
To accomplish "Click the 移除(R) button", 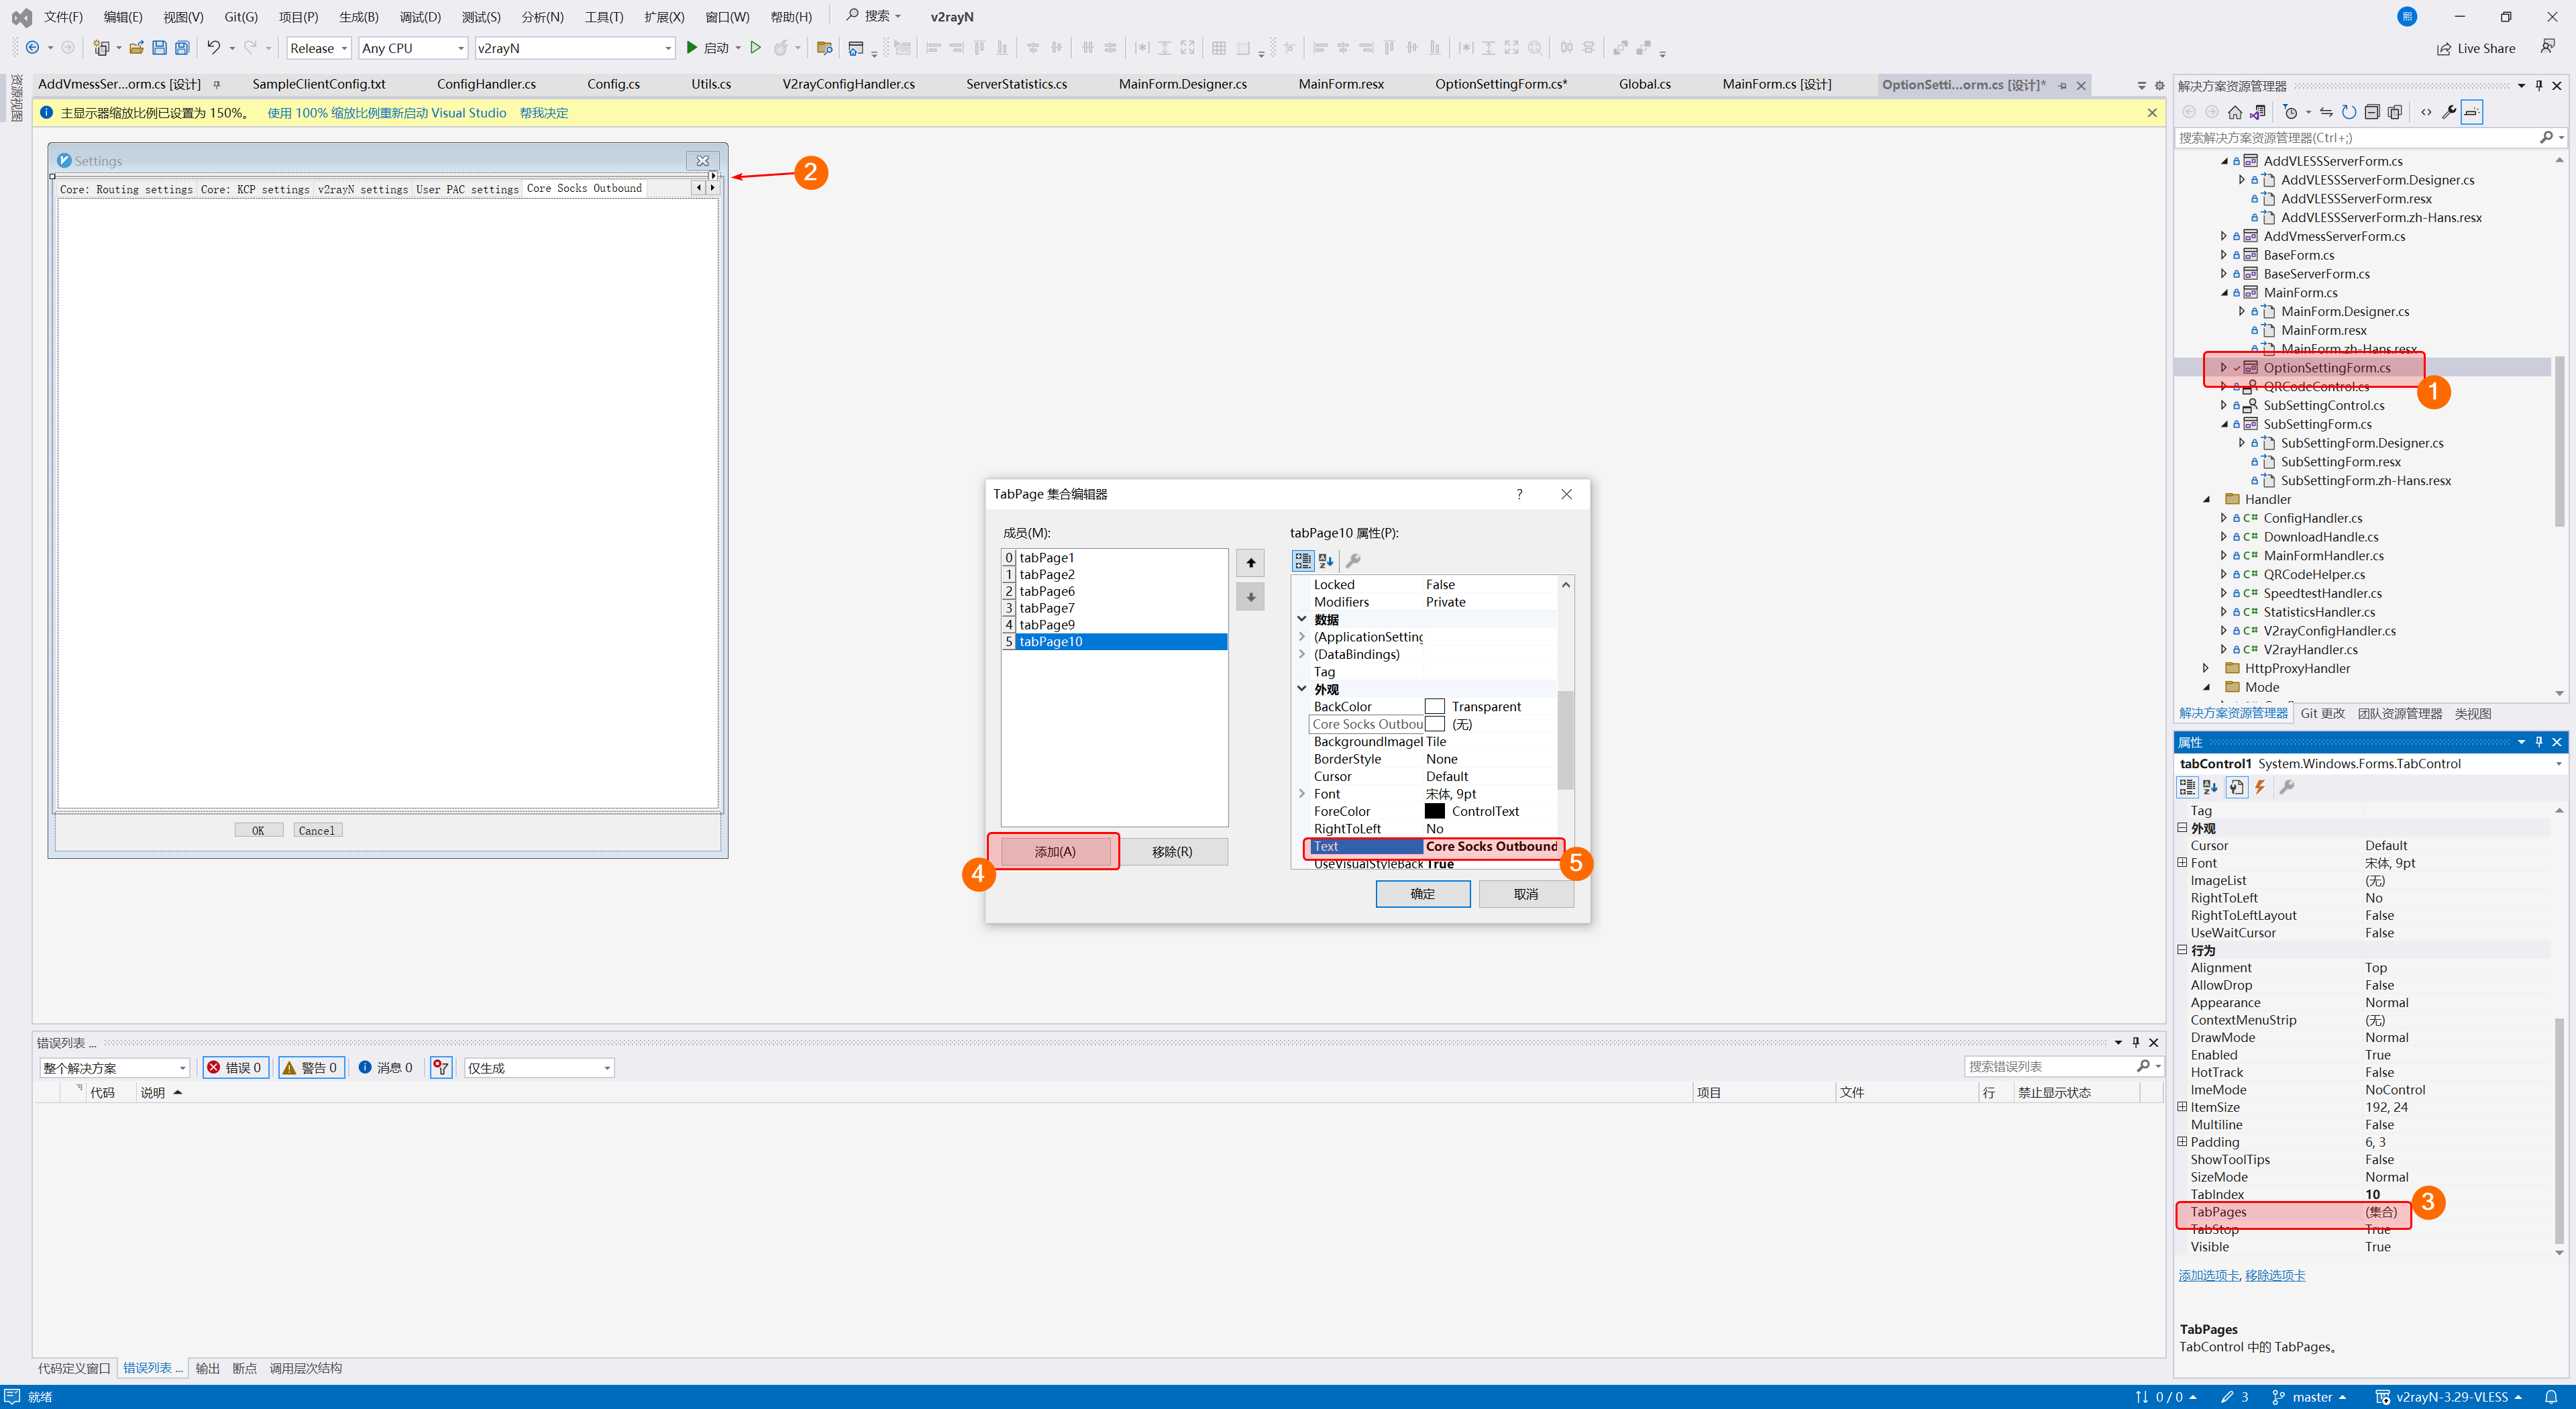I will pos(1171,852).
